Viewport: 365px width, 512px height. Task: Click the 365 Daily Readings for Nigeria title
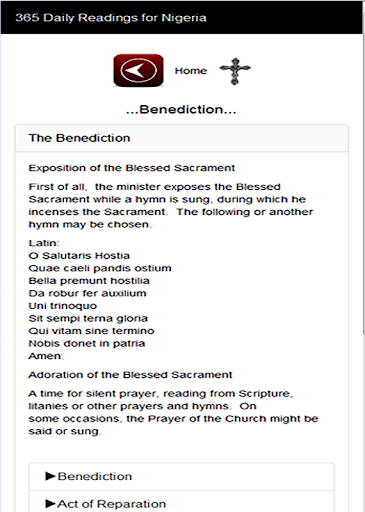111,18
